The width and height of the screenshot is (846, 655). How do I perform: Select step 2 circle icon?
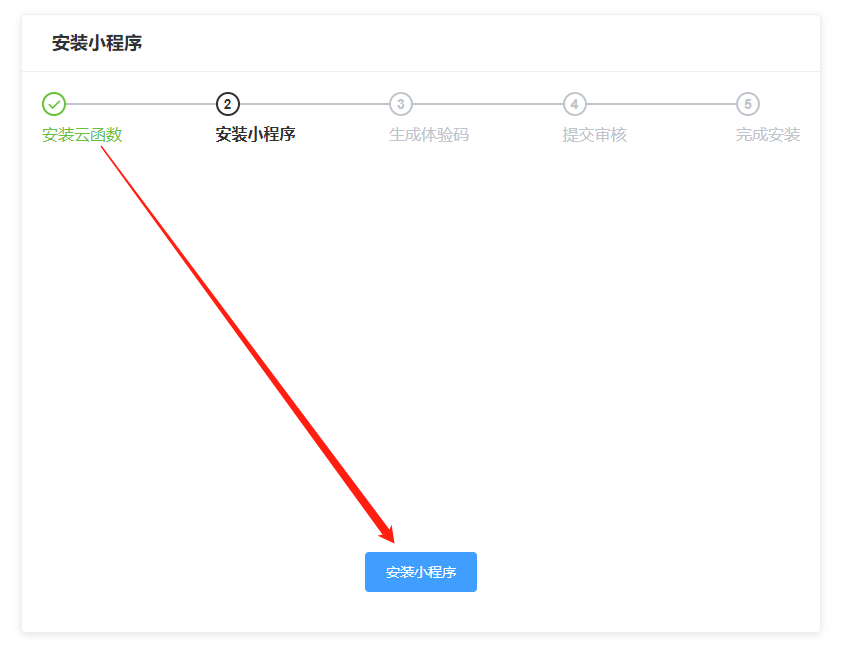click(228, 104)
